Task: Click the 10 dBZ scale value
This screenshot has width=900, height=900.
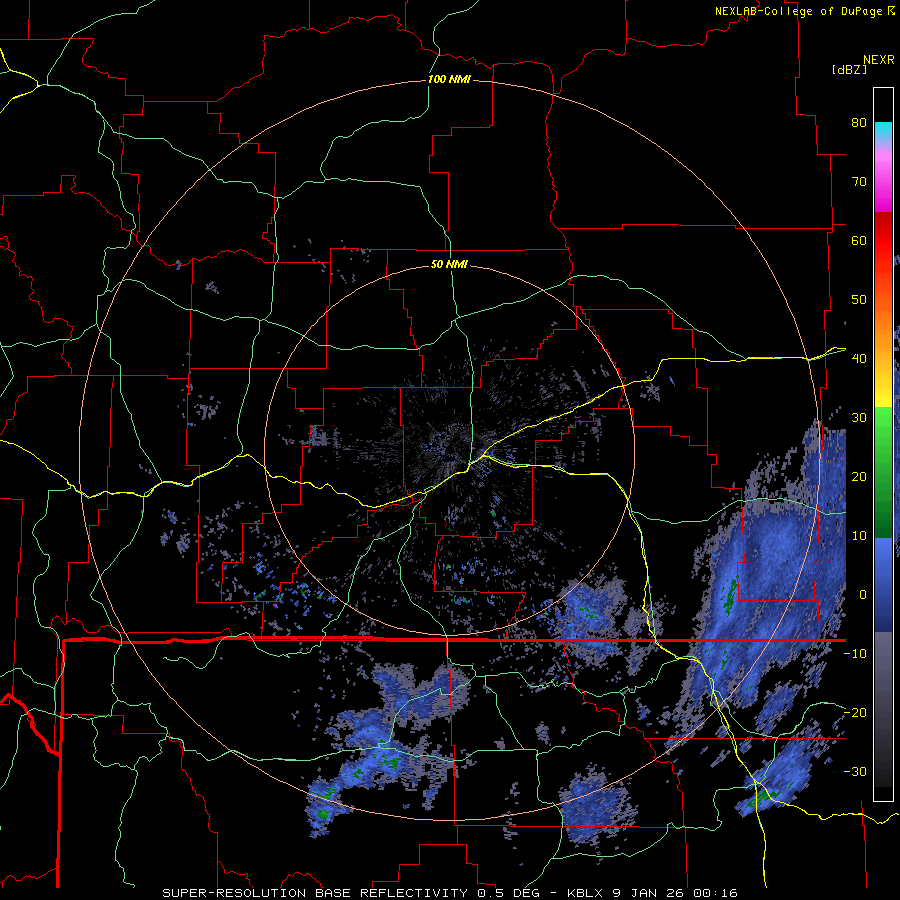Action: click(859, 536)
